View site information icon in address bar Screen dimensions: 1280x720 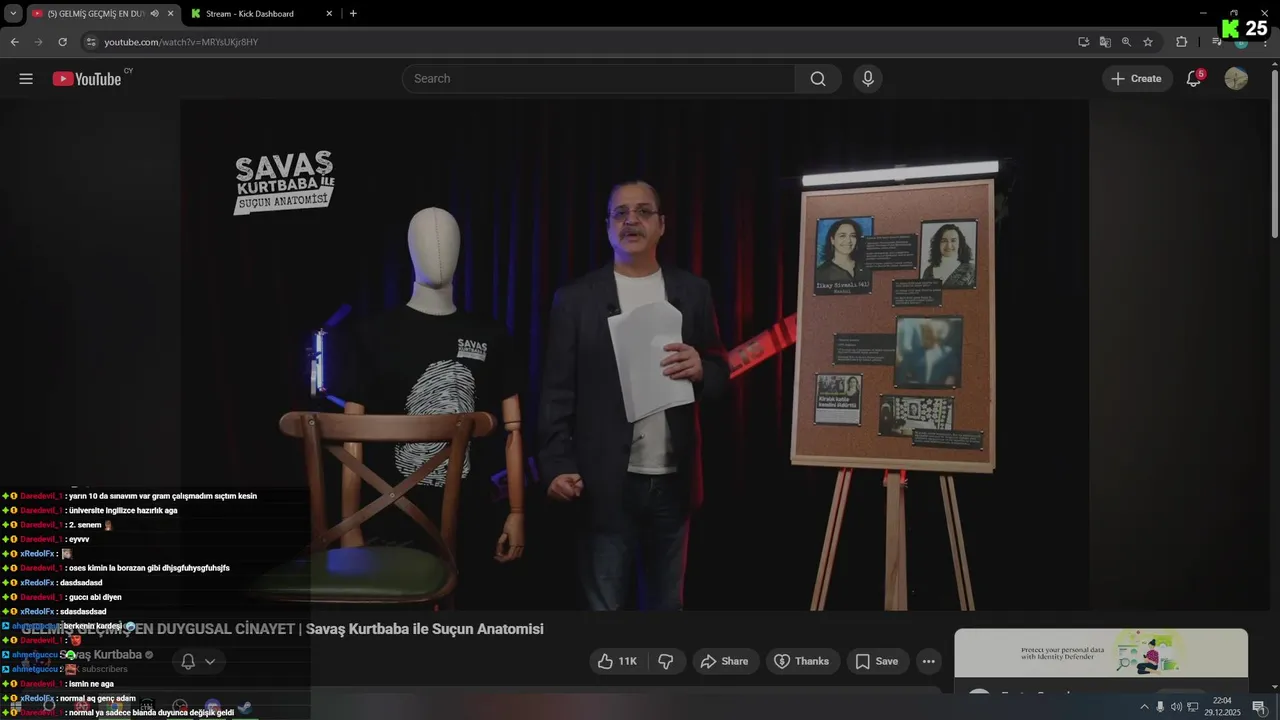91,42
